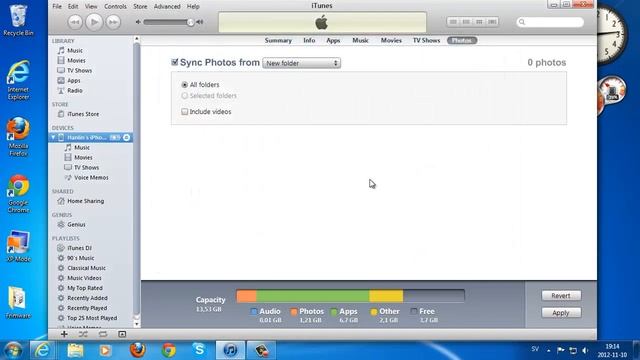The image size is (640, 360).
Task: Open Home Sharing
Action: click(x=85, y=201)
